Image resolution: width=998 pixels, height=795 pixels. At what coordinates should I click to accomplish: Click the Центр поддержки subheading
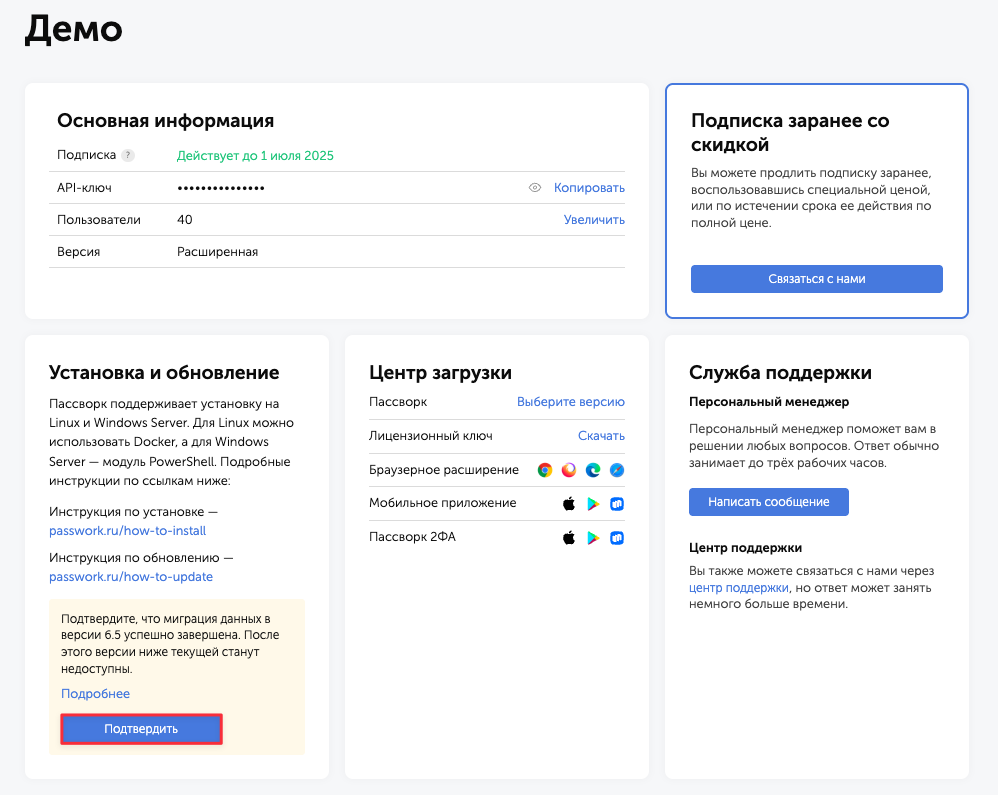[x=745, y=548]
